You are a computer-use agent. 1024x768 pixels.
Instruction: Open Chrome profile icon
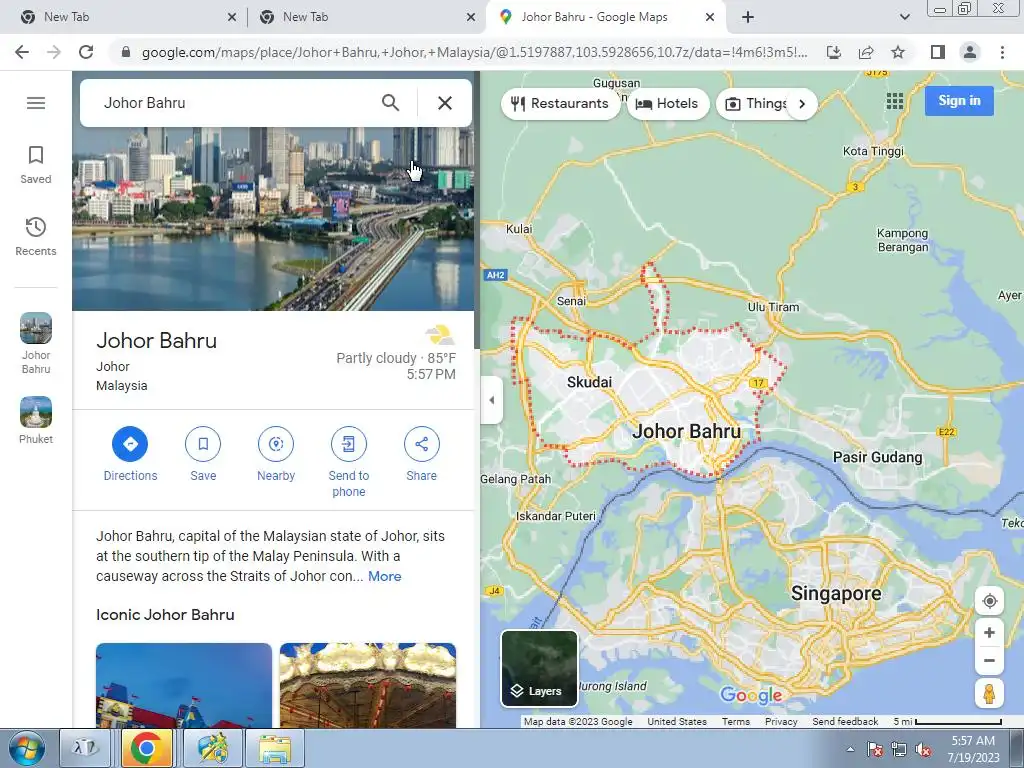(970, 52)
